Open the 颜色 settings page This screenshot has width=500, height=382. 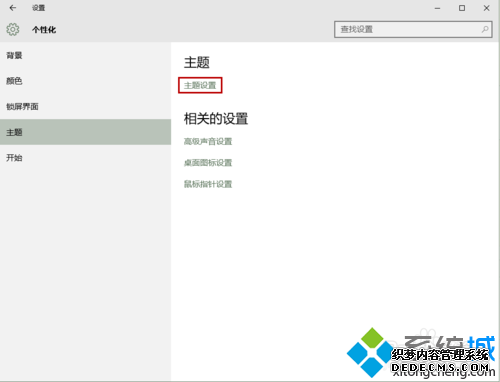[x=85, y=81]
